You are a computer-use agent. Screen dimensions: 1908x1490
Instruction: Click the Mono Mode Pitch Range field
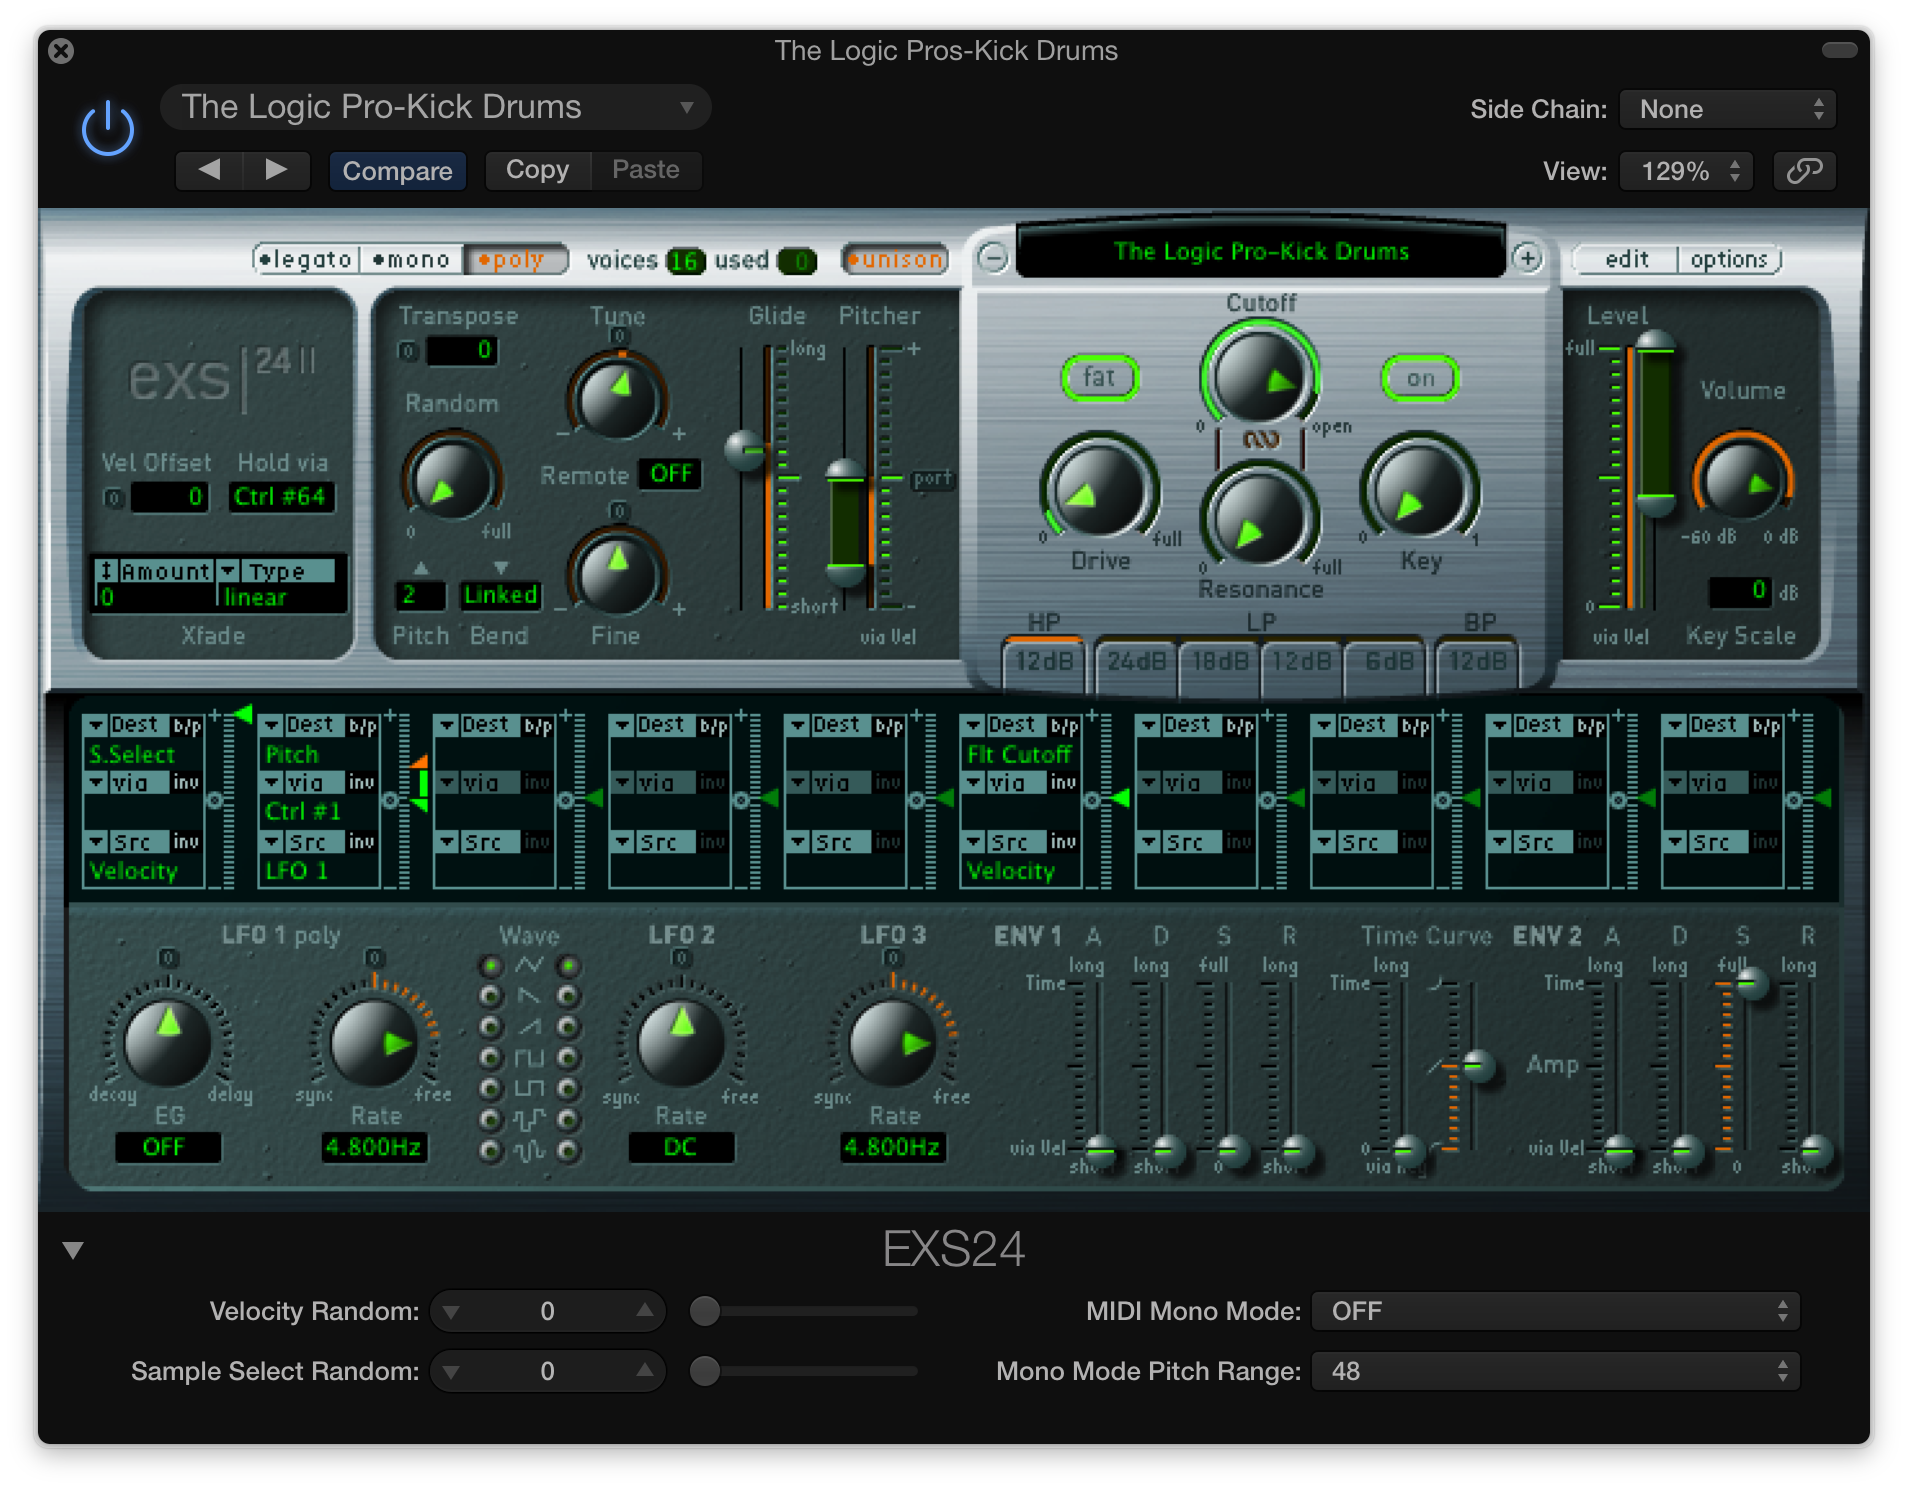(1553, 1371)
